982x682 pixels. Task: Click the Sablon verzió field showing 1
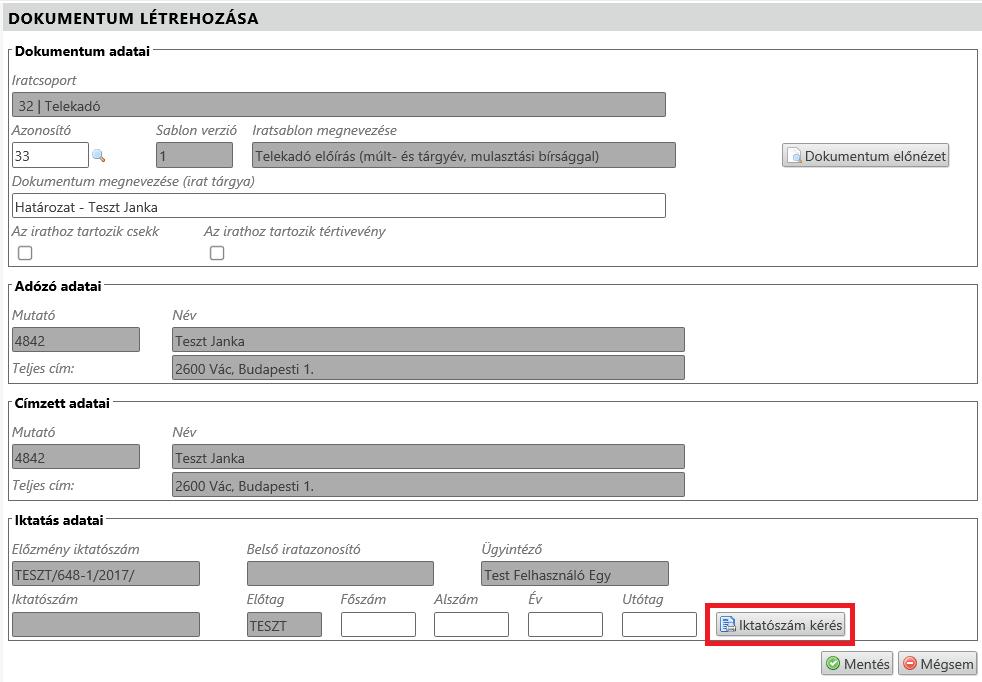[194, 155]
